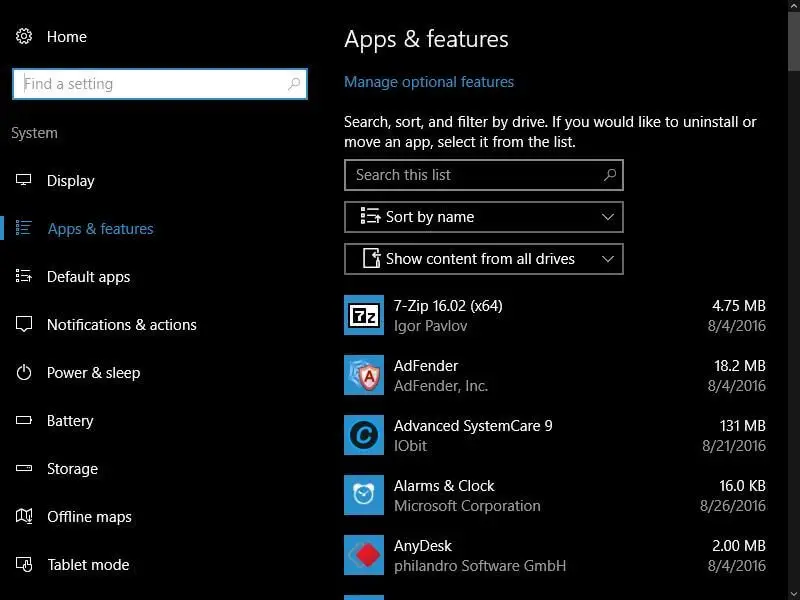Click the Battery icon in sidebar
Image resolution: width=800 pixels, height=600 pixels.
(23, 420)
